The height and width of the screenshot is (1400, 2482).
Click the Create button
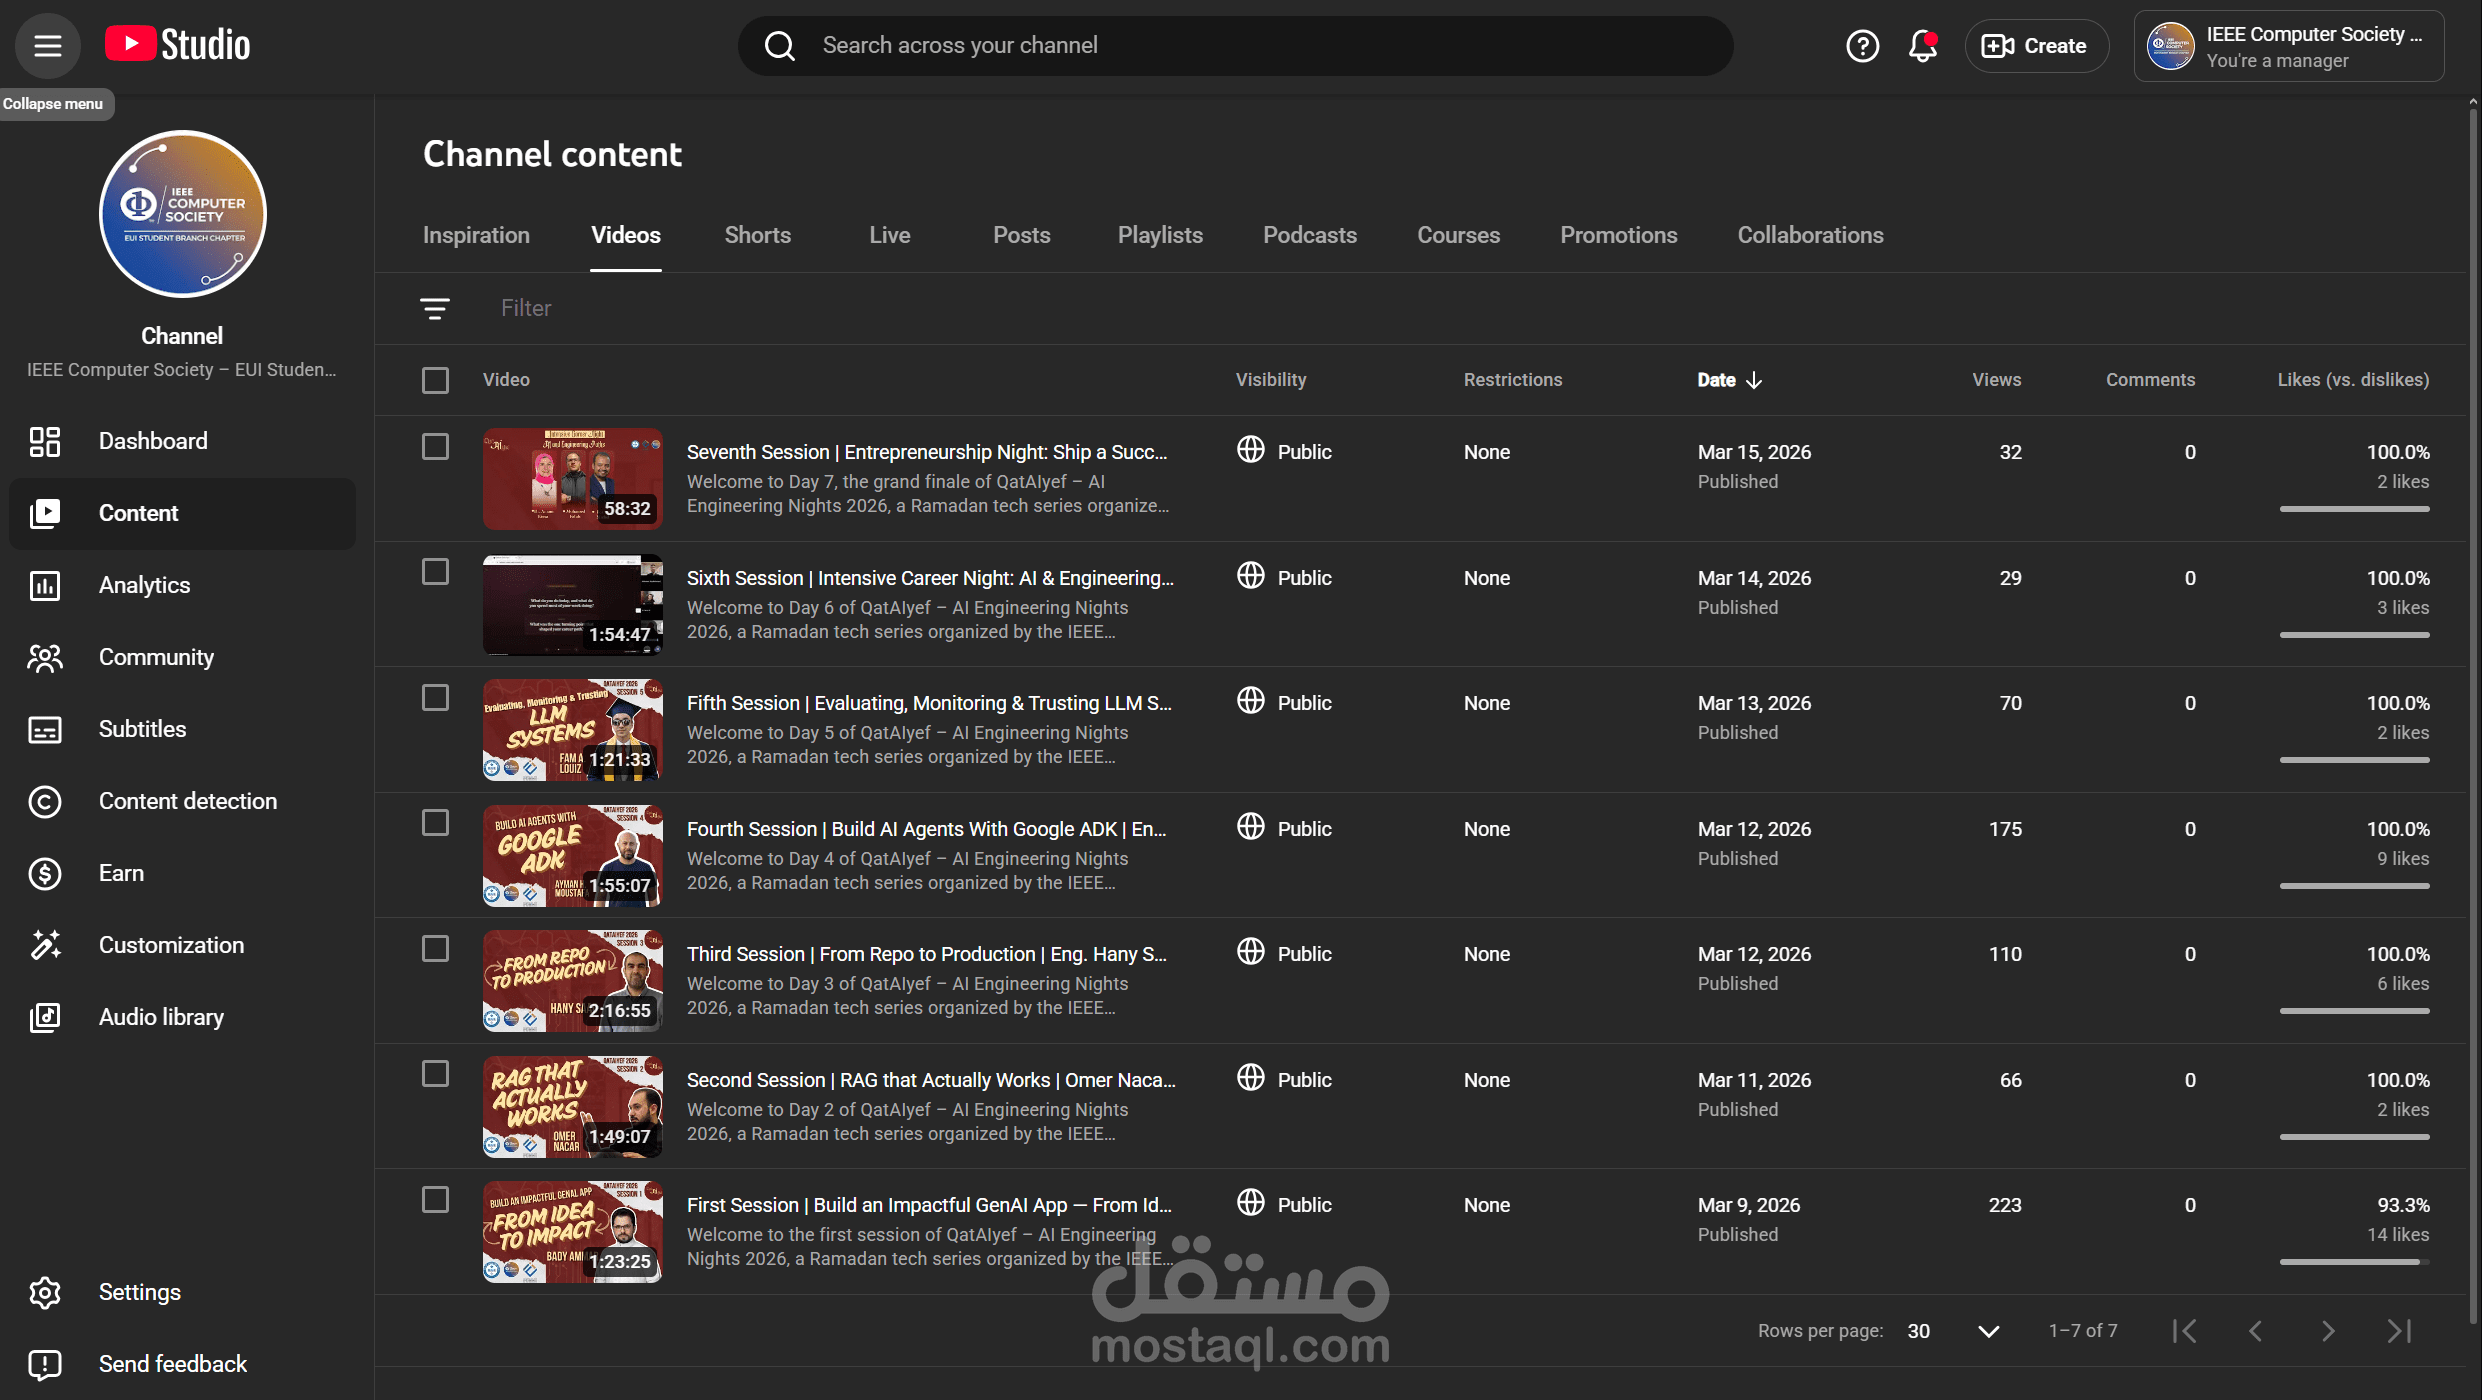pyautogui.click(x=2036, y=46)
